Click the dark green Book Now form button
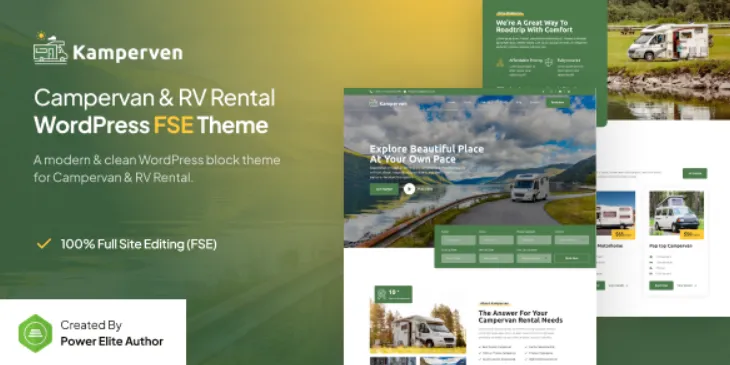This screenshot has height=365, width=730. pyautogui.click(x=572, y=258)
